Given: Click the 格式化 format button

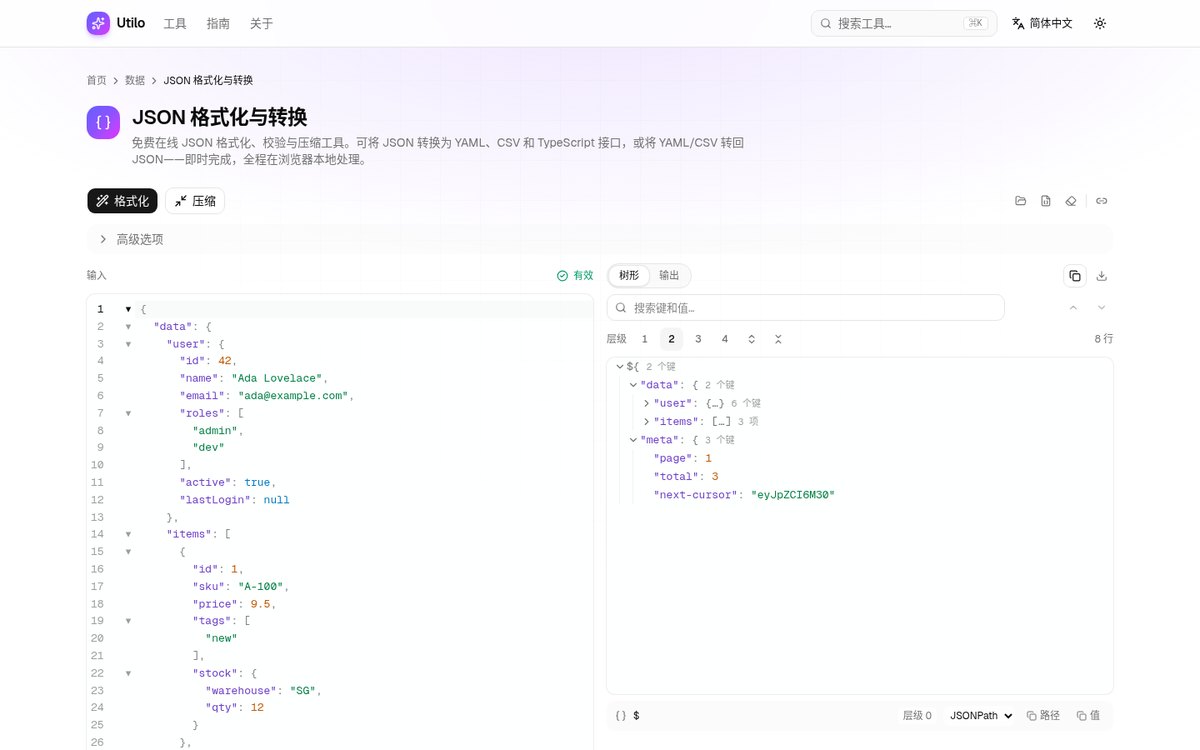Looking at the screenshot, I should click(x=123, y=201).
